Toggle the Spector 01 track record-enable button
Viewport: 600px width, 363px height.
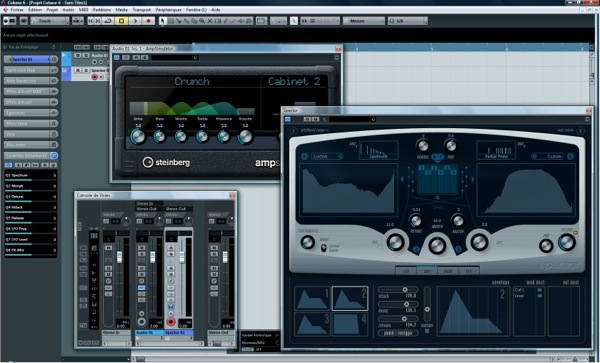(95, 77)
